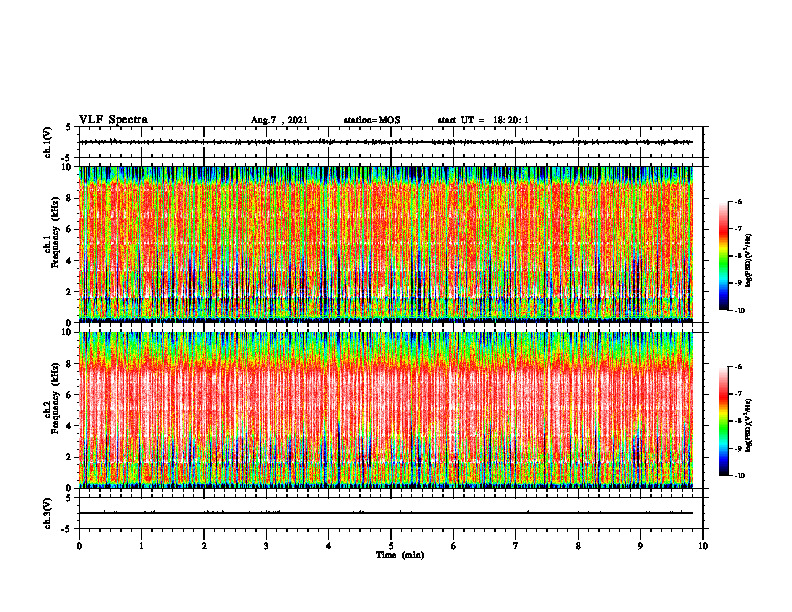Click time-axis tick label '2'
The width and height of the screenshot is (792, 612).
tap(204, 546)
